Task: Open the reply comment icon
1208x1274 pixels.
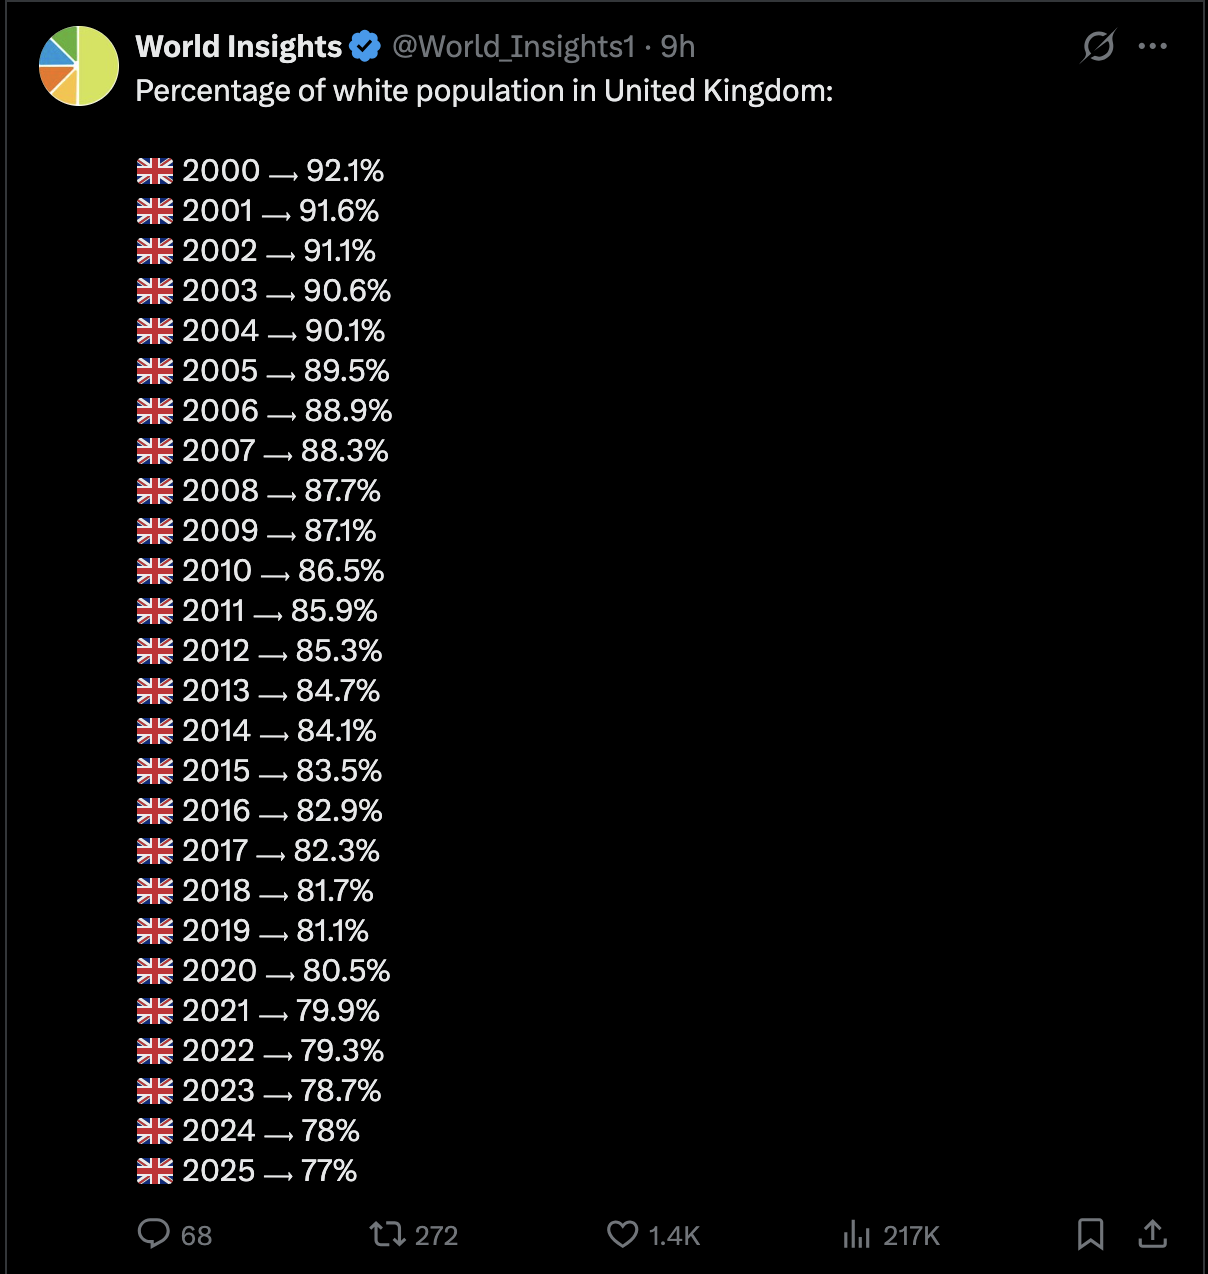Action: 153,1234
